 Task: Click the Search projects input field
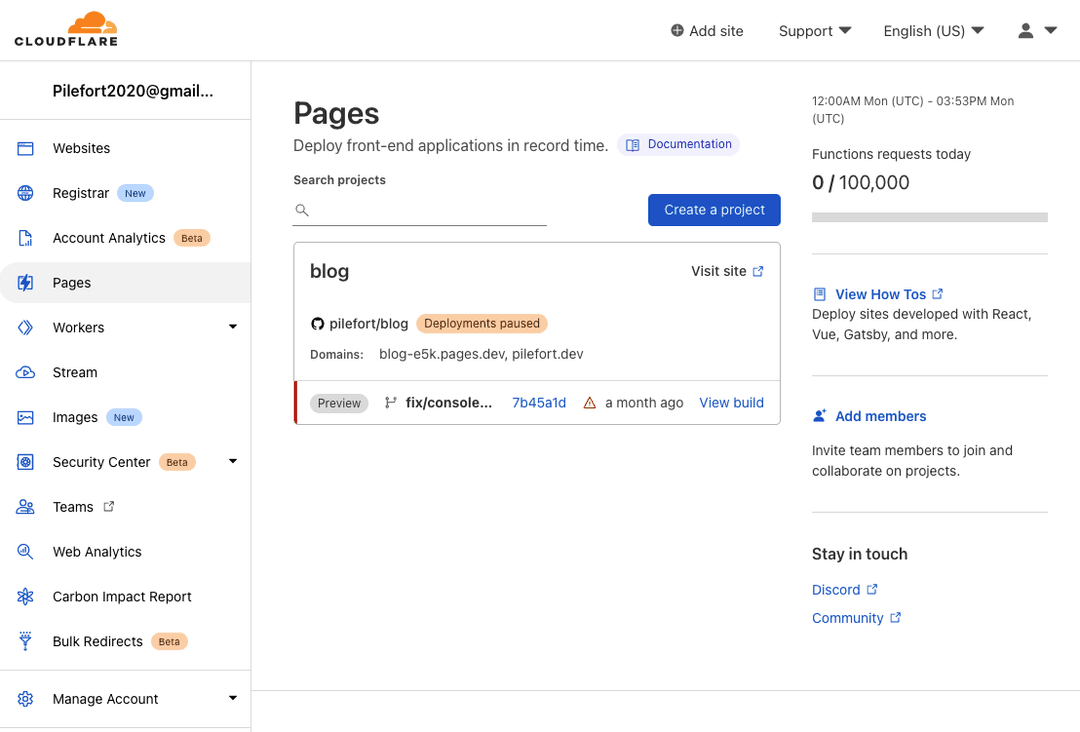coord(420,210)
